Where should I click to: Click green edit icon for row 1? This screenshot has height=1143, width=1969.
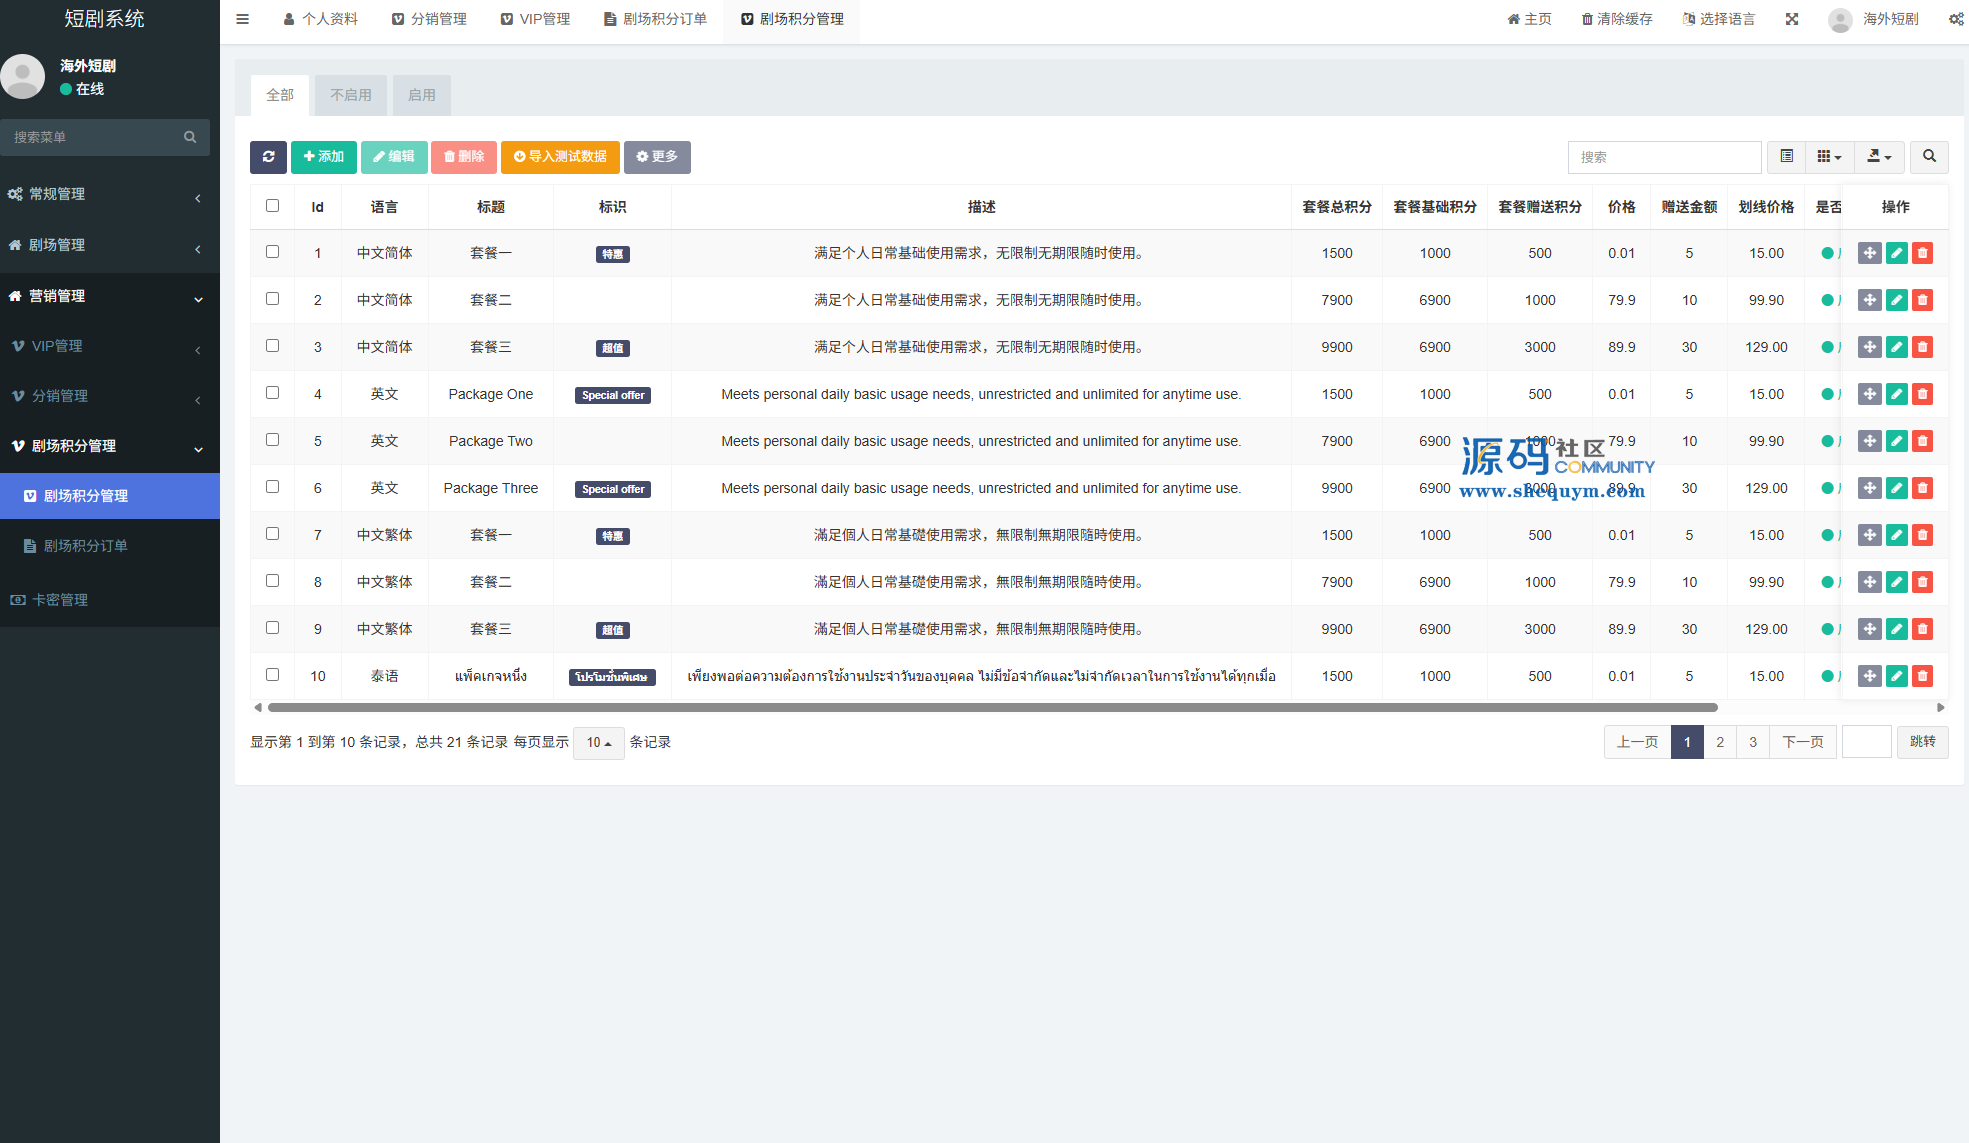(1896, 253)
